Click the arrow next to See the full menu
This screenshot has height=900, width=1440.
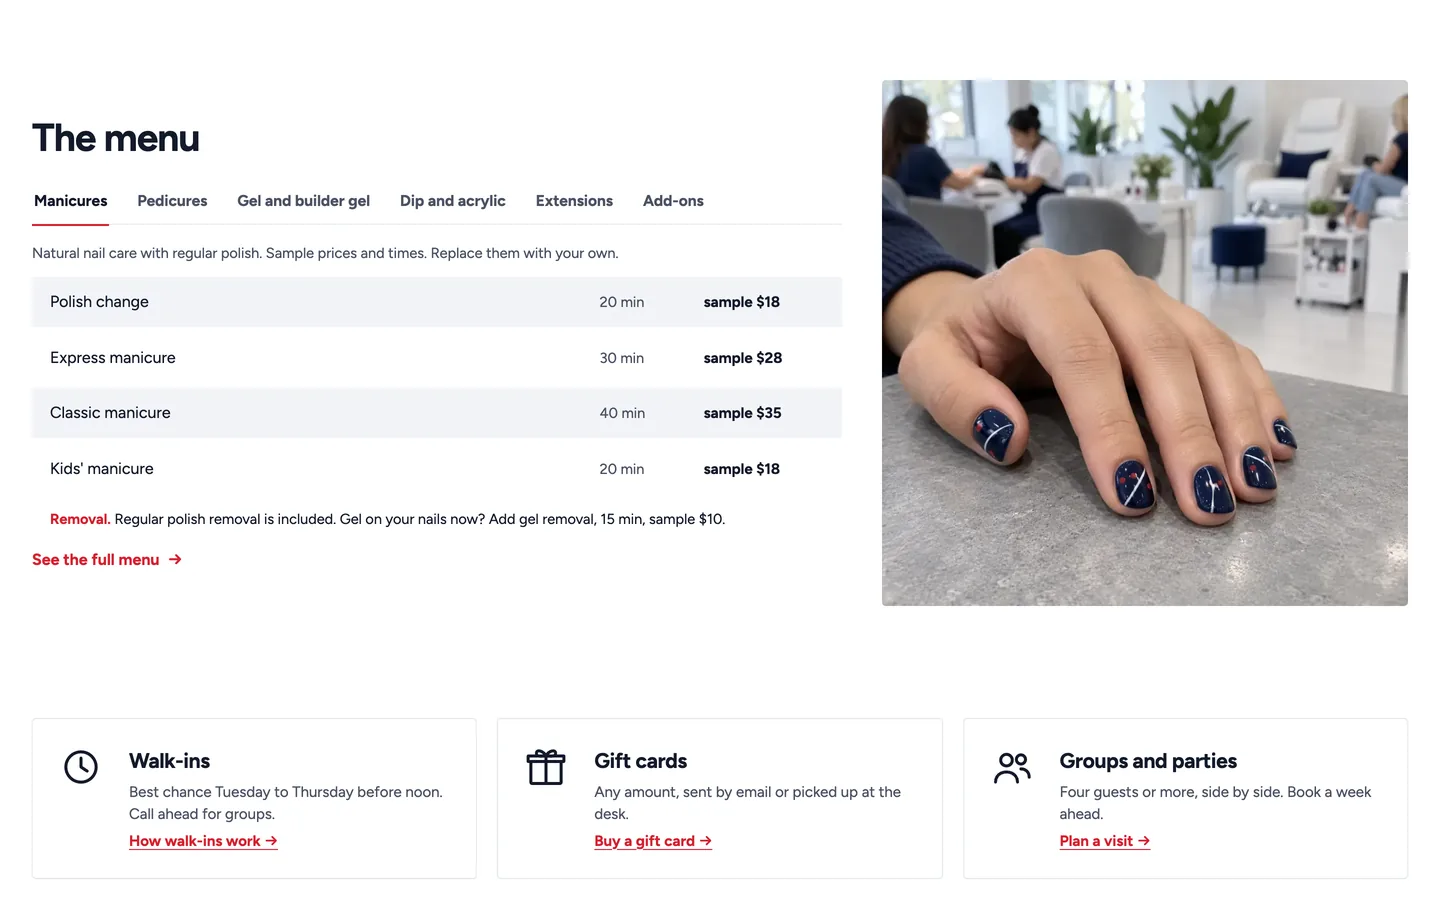[175, 559]
